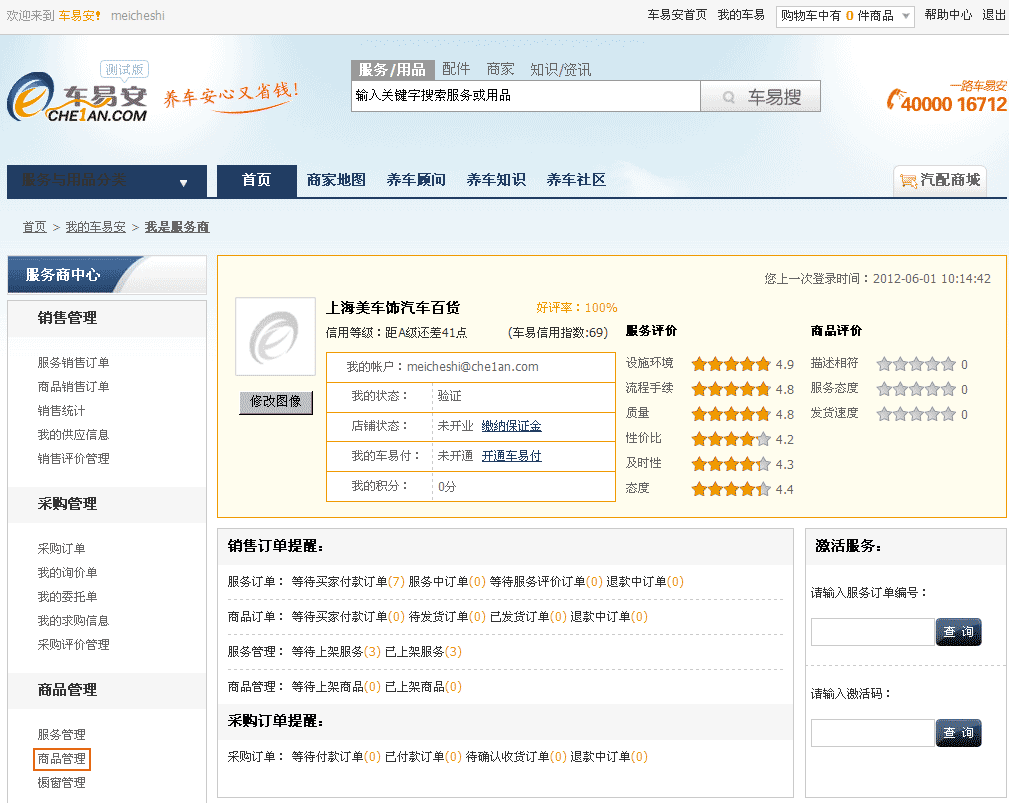Click 服务中订单(0) link
Screen dimensions: 1009x803
coord(447,582)
